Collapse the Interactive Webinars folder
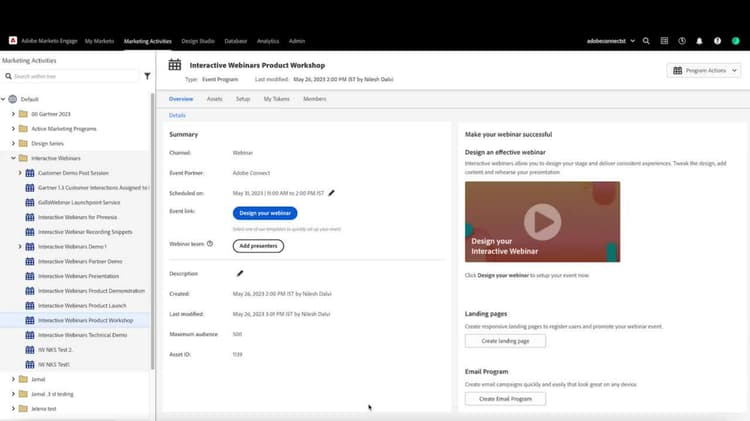This screenshot has height=421, width=750. point(13,158)
